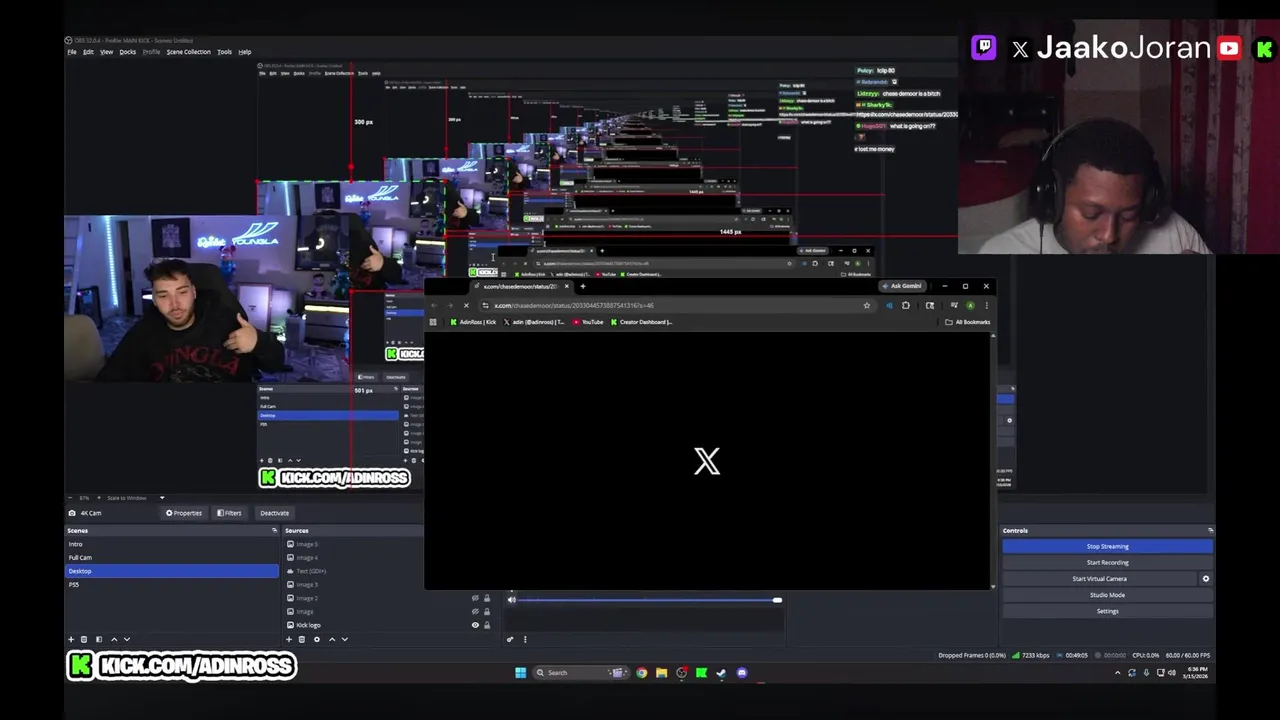
Task: Toggle lock on Image source
Action: coord(487,612)
